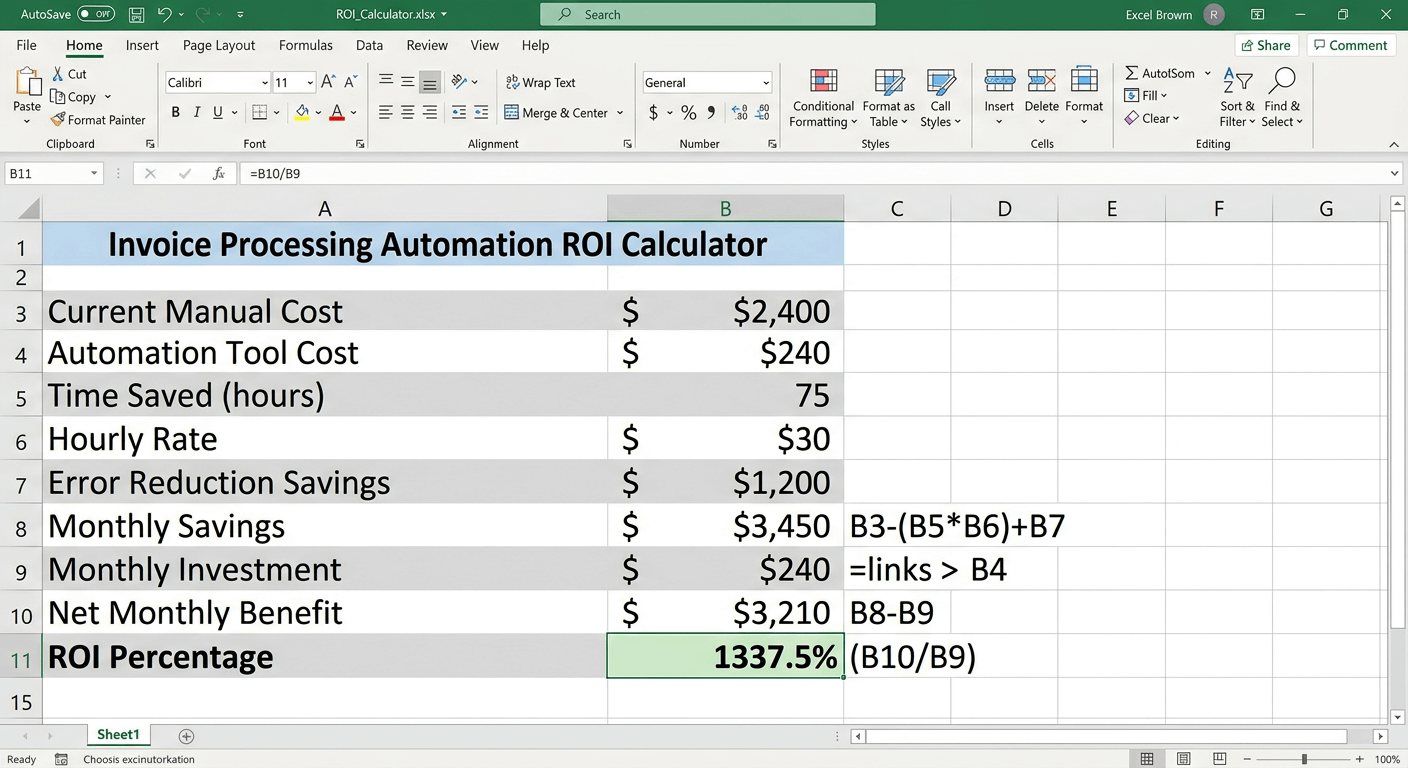
Task: Open the Page Layout tab
Action: 219,45
